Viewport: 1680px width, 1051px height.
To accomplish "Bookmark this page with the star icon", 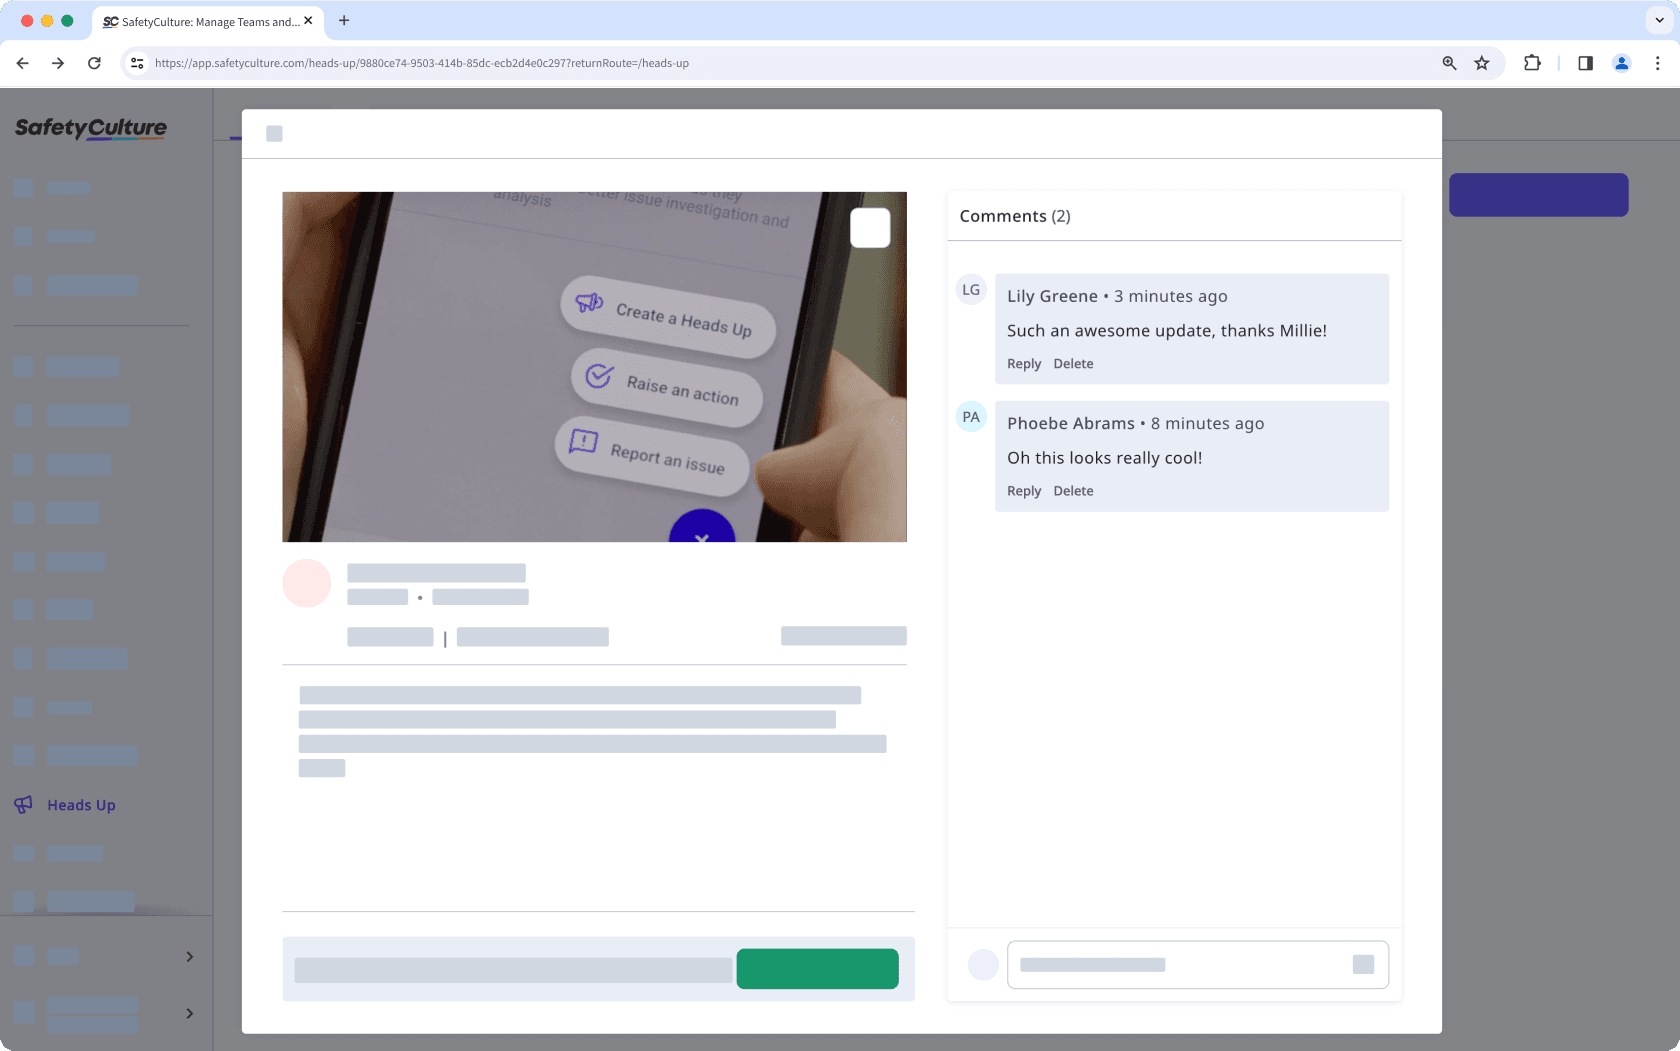I will click(1482, 63).
